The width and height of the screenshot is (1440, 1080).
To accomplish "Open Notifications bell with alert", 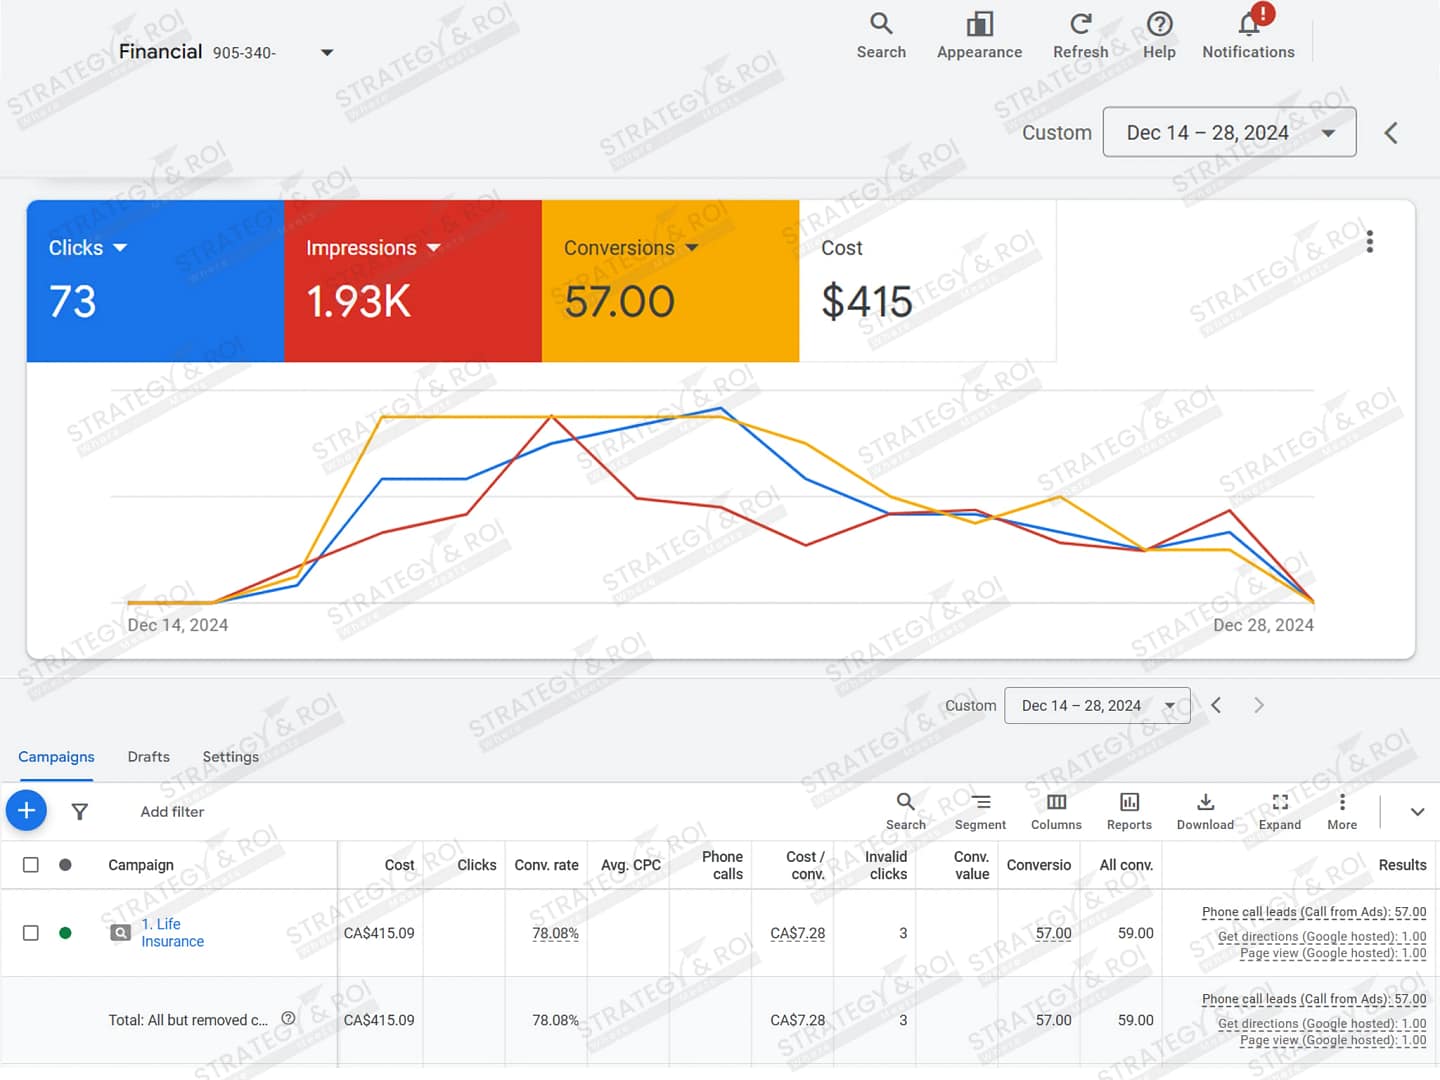I will coord(1248,25).
